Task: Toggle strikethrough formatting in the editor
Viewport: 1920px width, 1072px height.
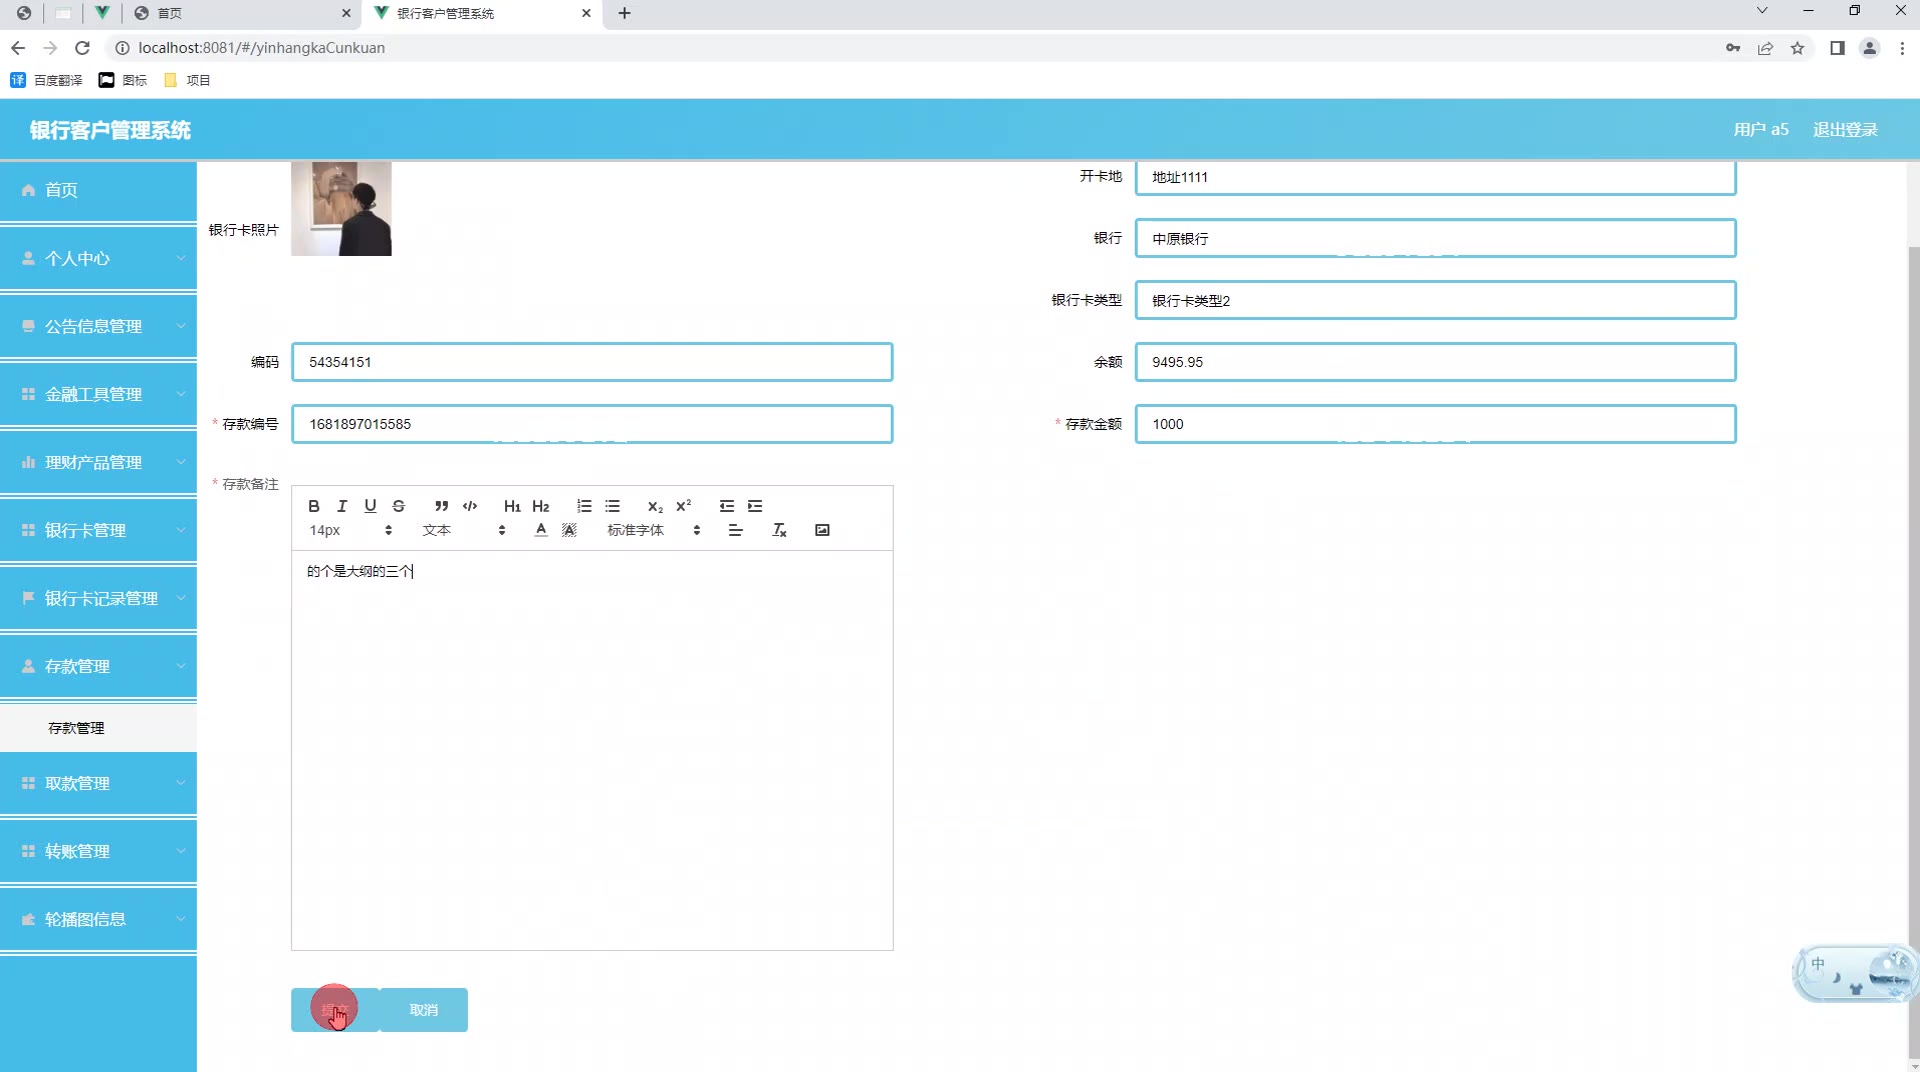Action: pyautogui.click(x=398, y=506)
